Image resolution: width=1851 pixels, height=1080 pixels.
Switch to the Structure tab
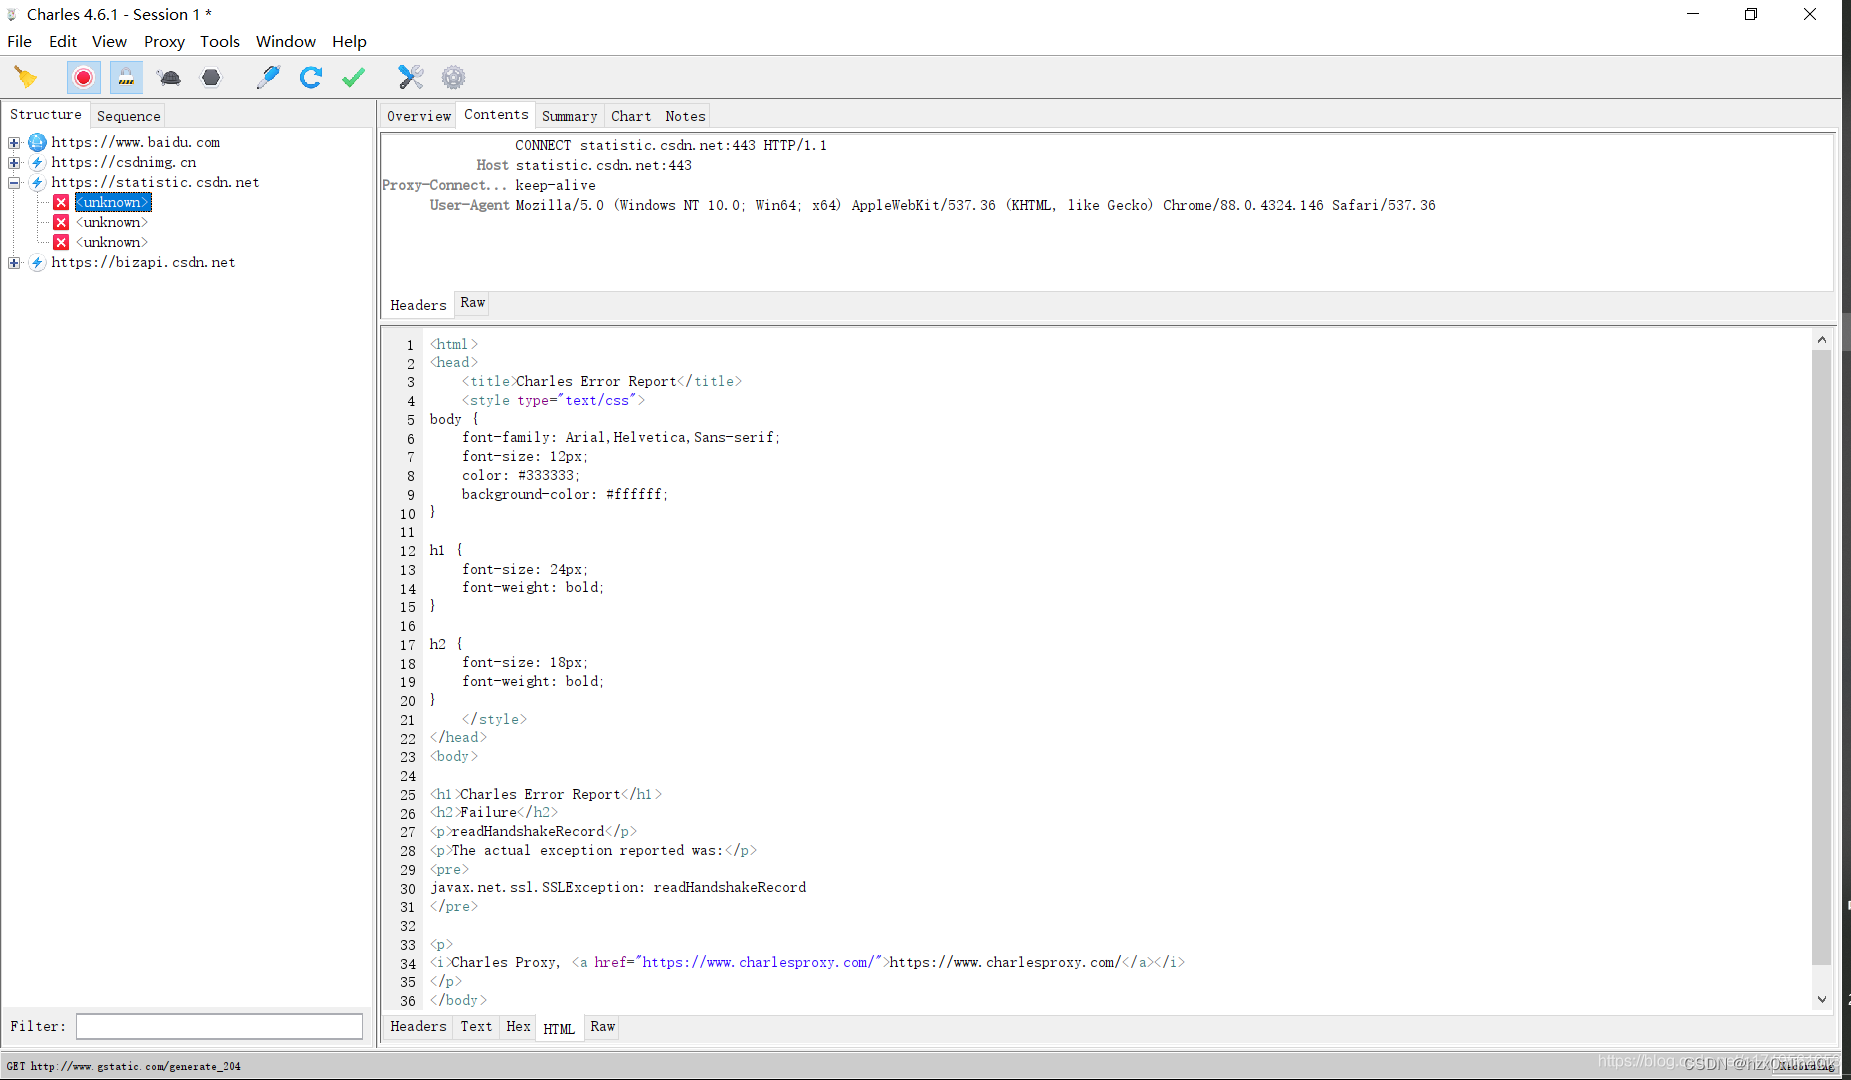(46, 114)
